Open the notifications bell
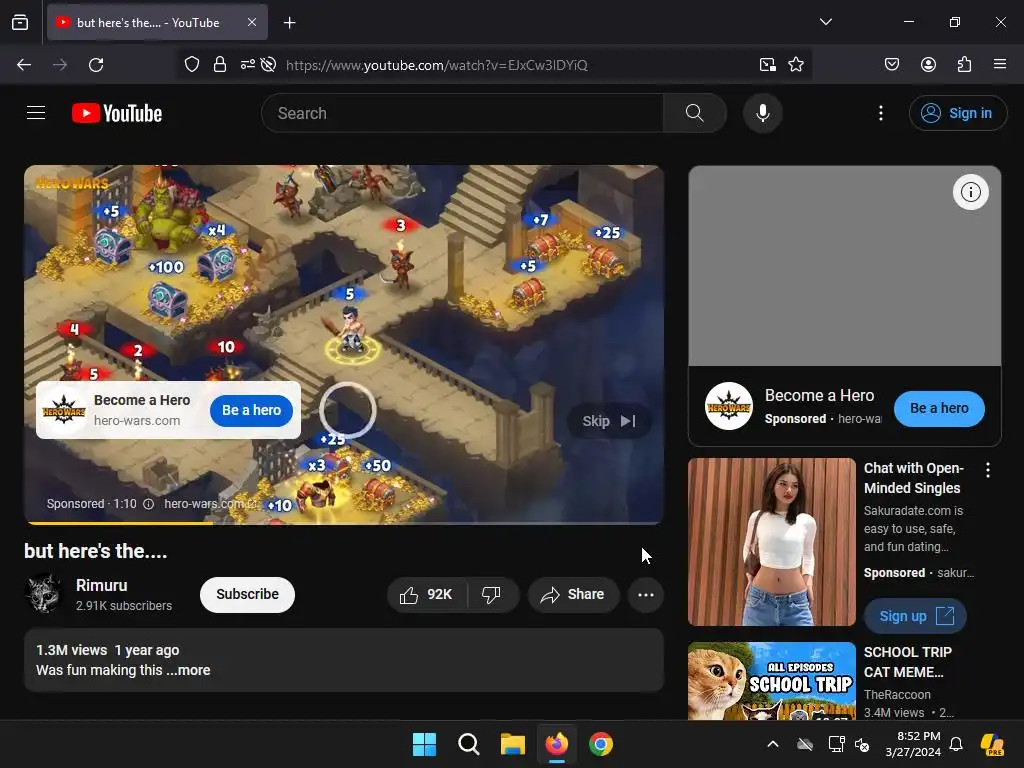This screenshot has height=768, width=1024. point(956,744)
